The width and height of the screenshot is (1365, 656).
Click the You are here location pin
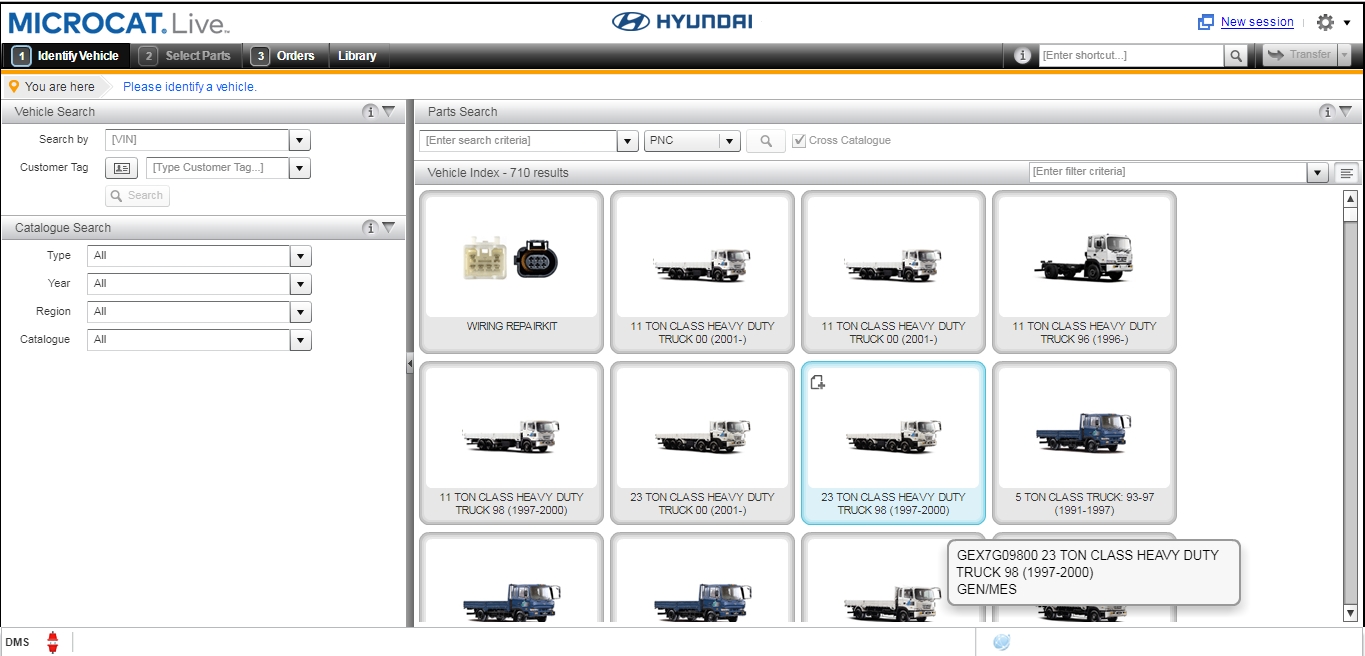(13, 86)
